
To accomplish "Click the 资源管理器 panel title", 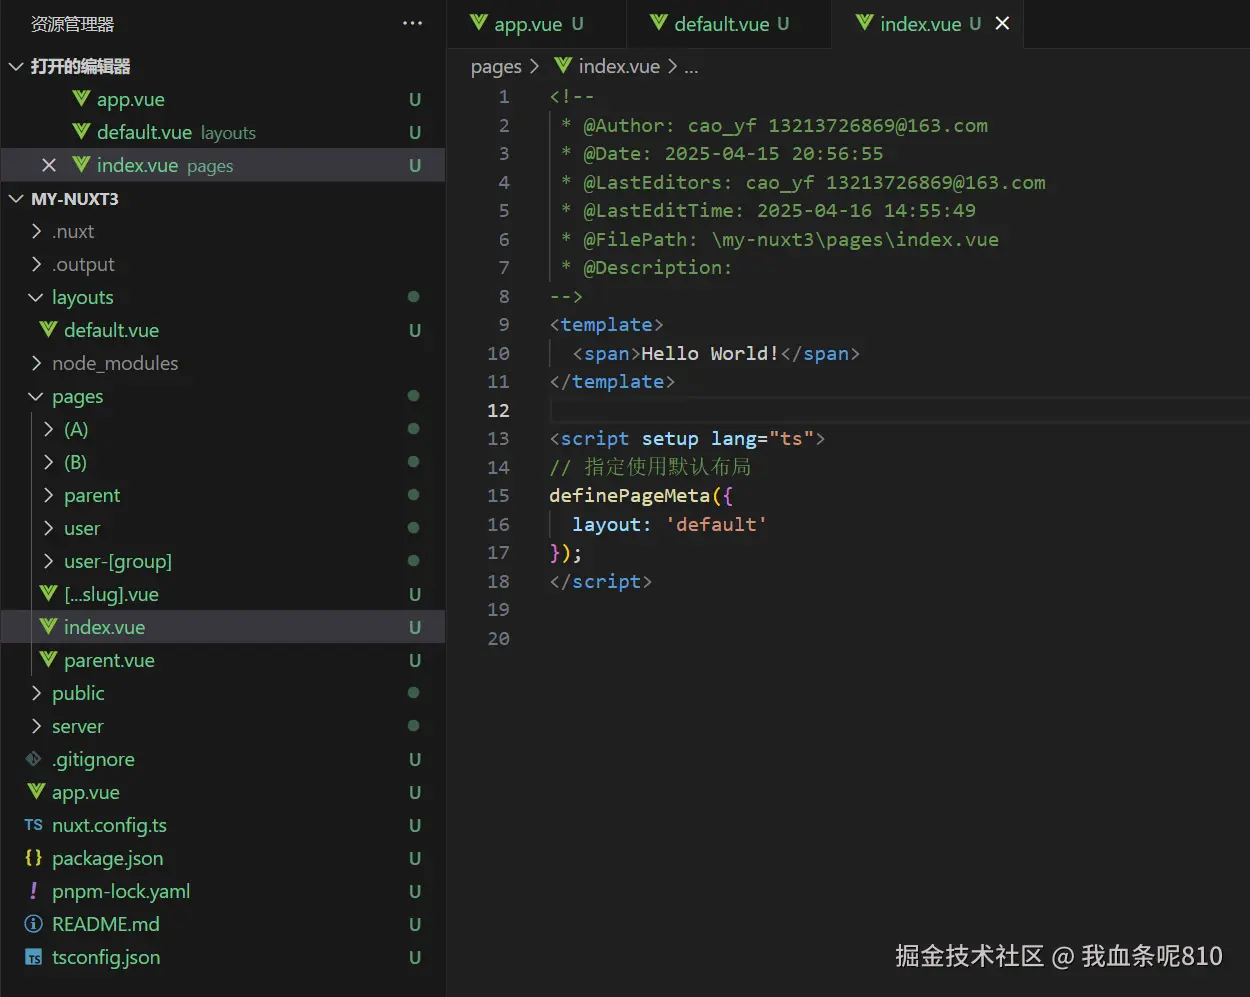I will point(72,24).
